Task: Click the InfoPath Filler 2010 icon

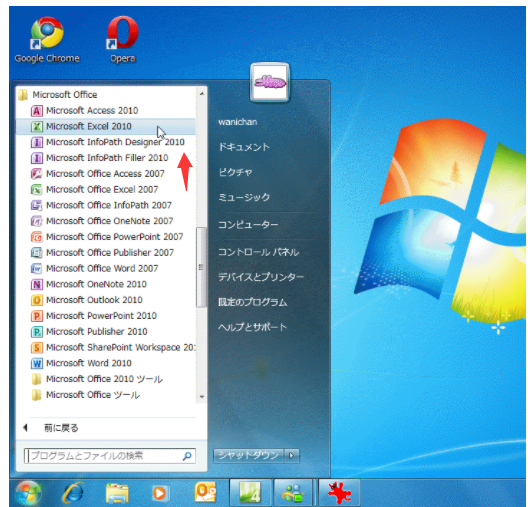Action: click(37, 158)
